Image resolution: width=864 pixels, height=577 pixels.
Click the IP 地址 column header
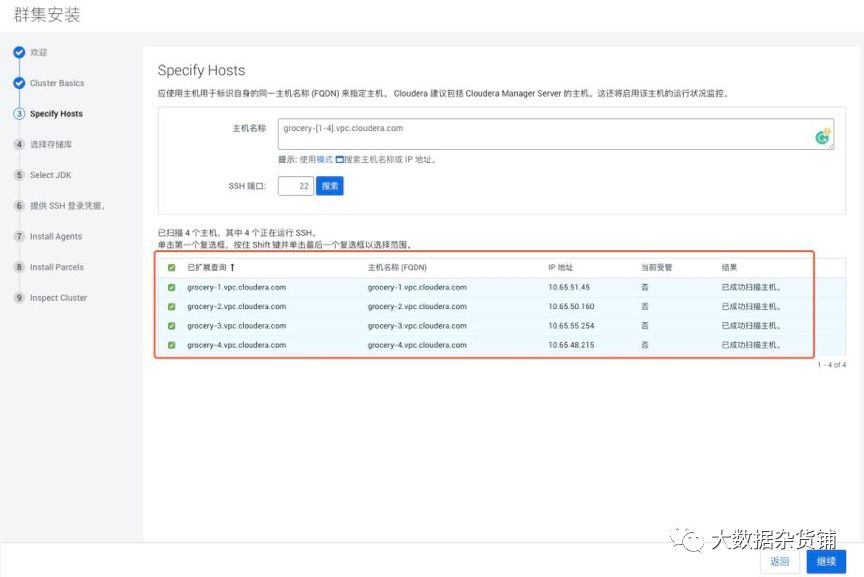(560, 267)
